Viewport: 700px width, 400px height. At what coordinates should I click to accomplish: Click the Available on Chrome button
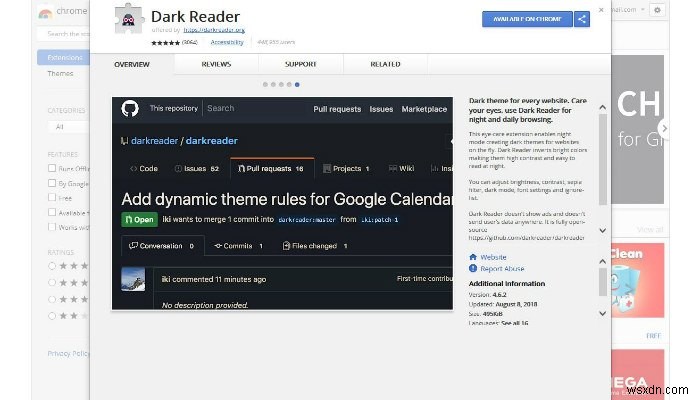(527, 19)
